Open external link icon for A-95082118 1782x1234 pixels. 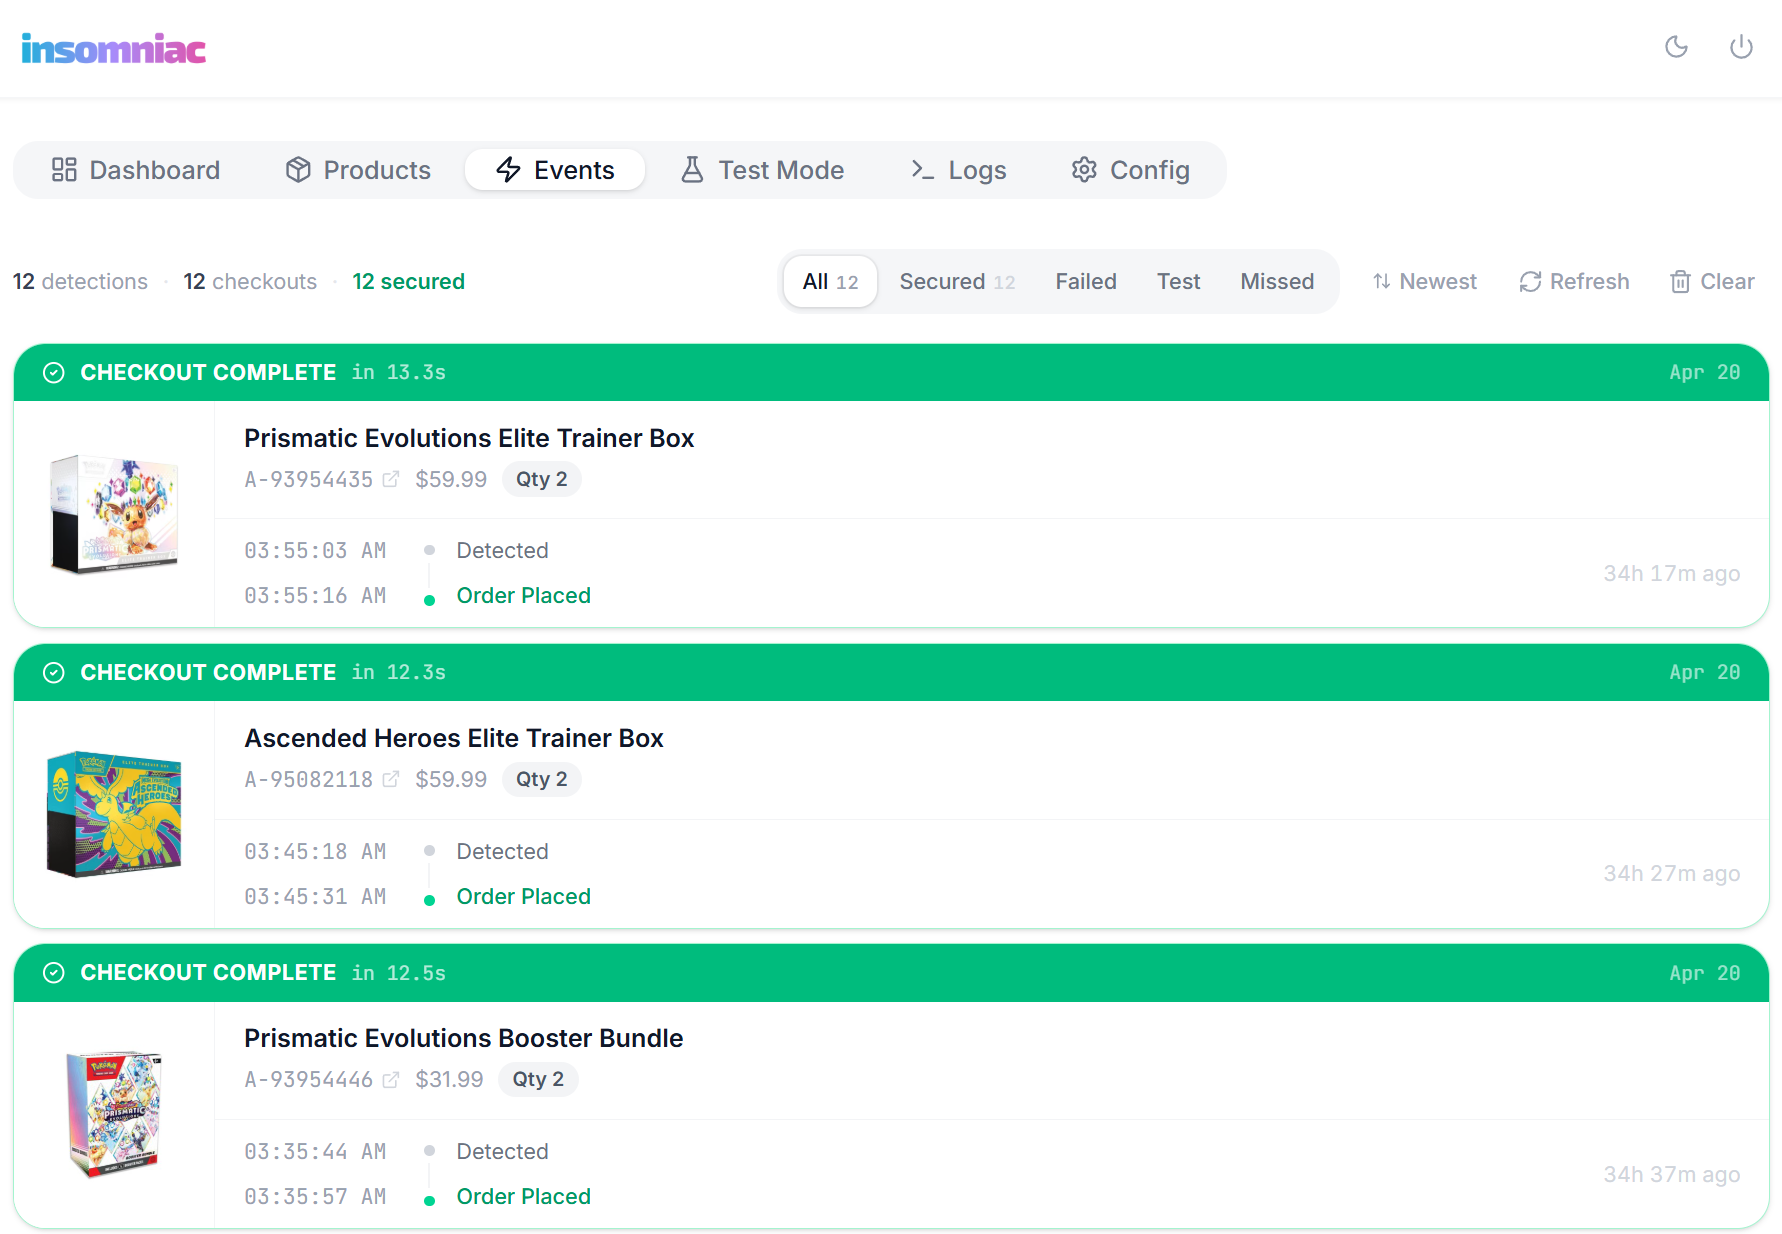click(391, 779)
